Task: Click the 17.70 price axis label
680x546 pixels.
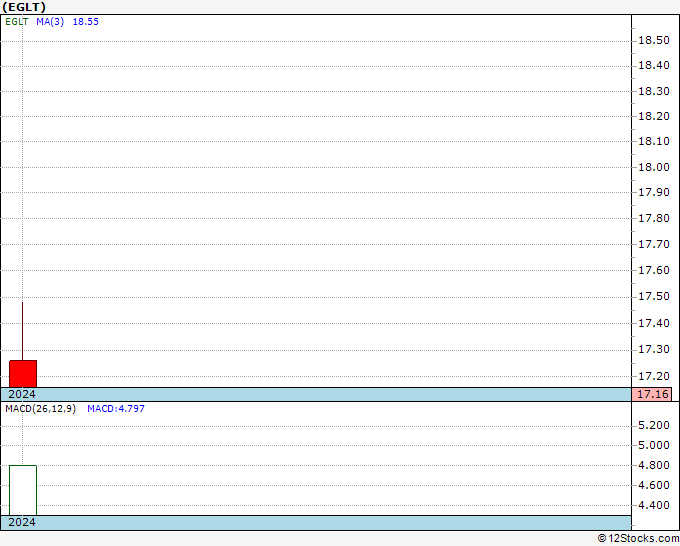Action: (654, 244)
